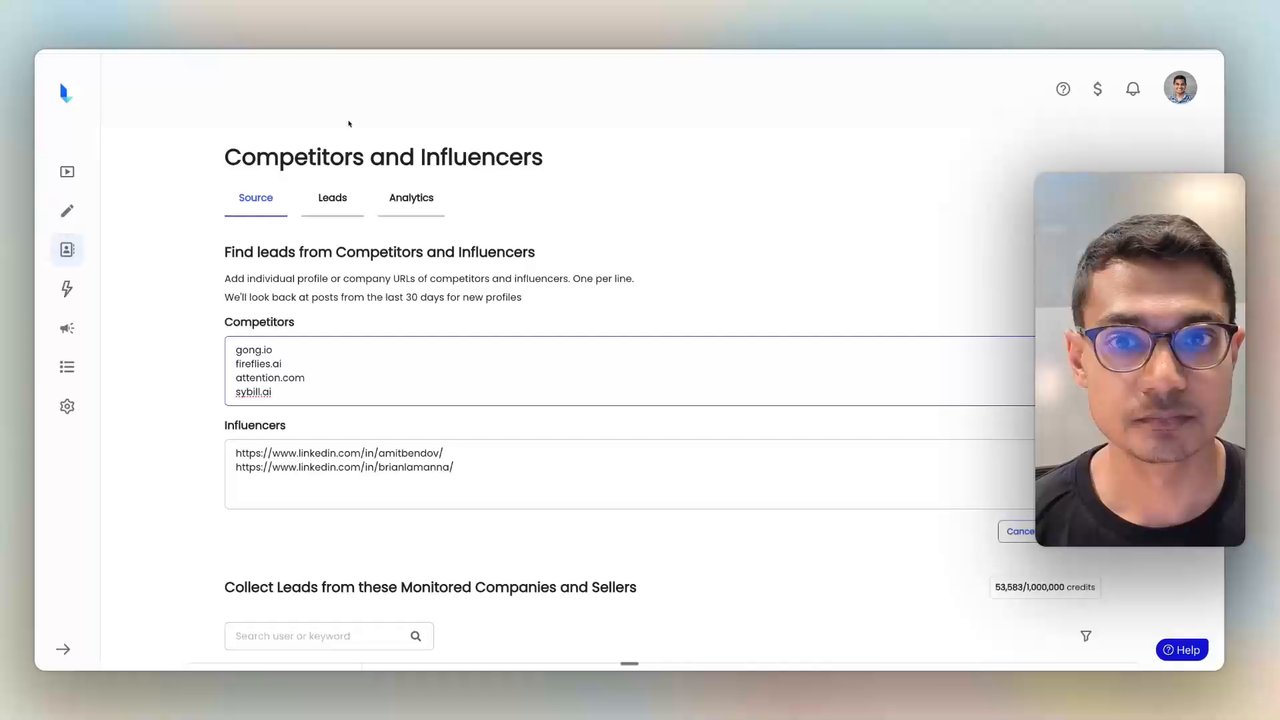Click the help question mark icon

coord(1063,89)
